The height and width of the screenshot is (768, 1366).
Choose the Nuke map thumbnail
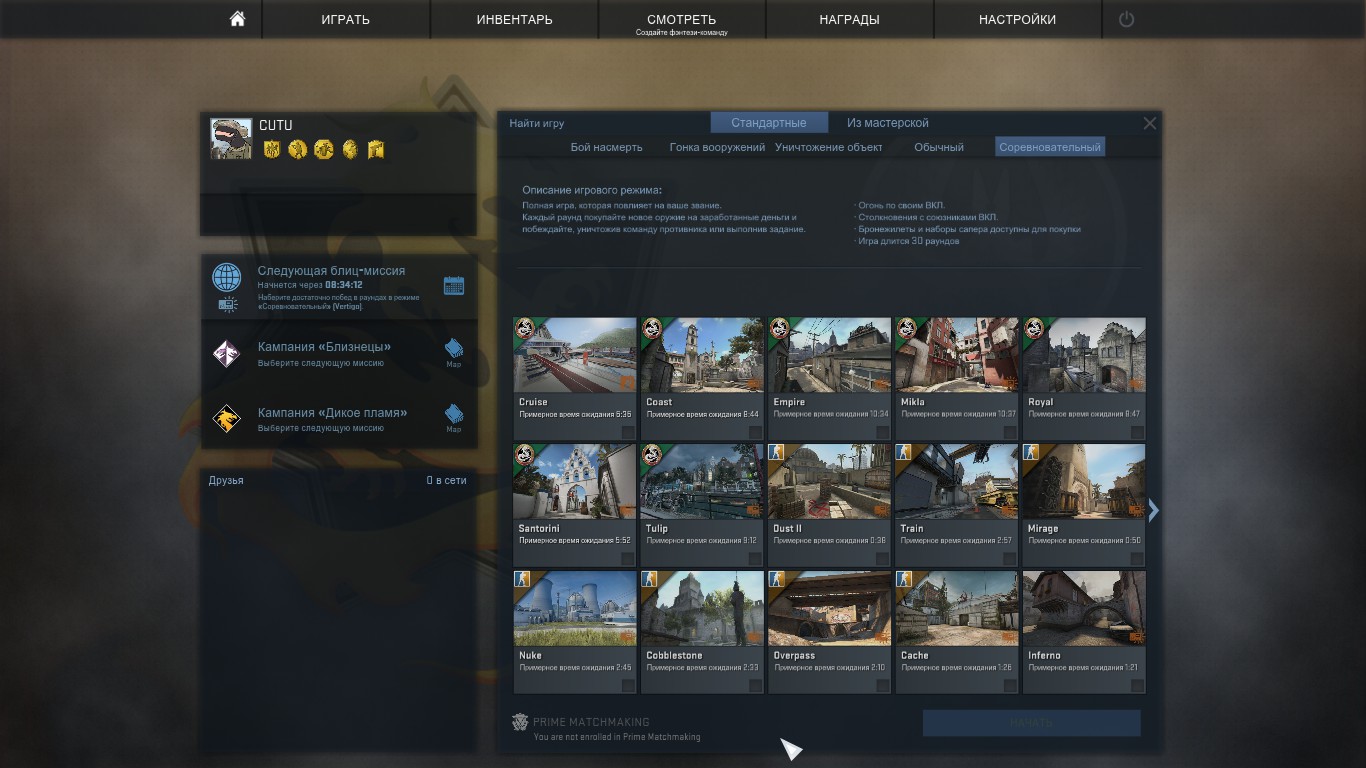click(575, 609)
